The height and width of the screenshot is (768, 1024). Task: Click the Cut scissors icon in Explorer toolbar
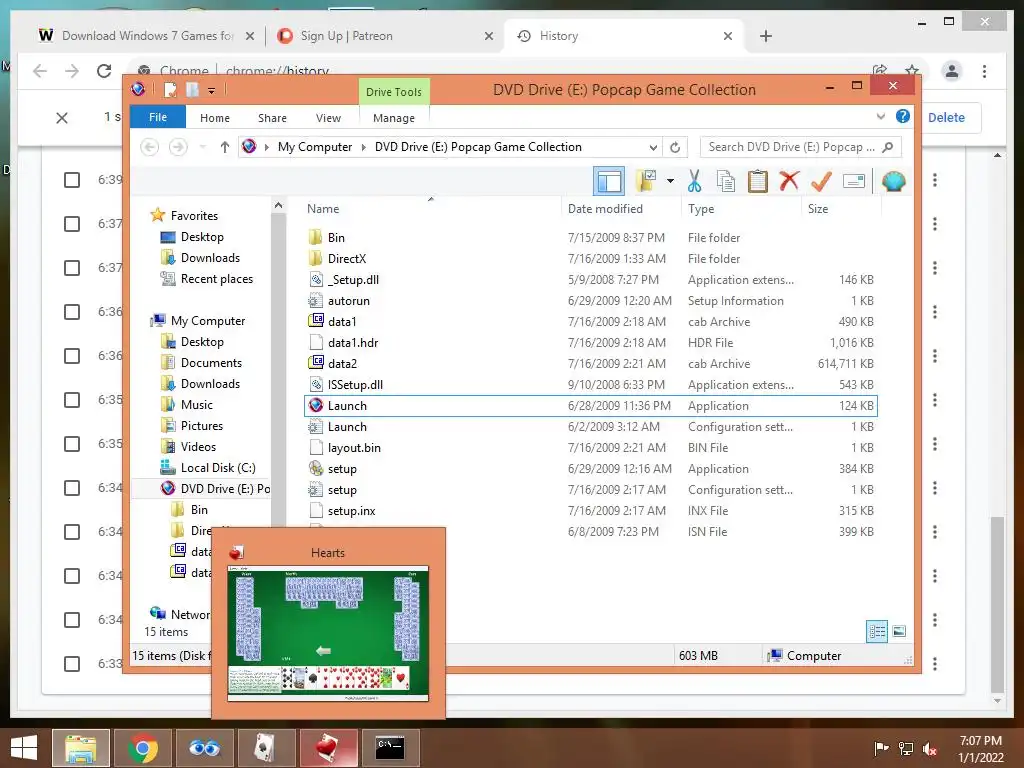(694, 181)
